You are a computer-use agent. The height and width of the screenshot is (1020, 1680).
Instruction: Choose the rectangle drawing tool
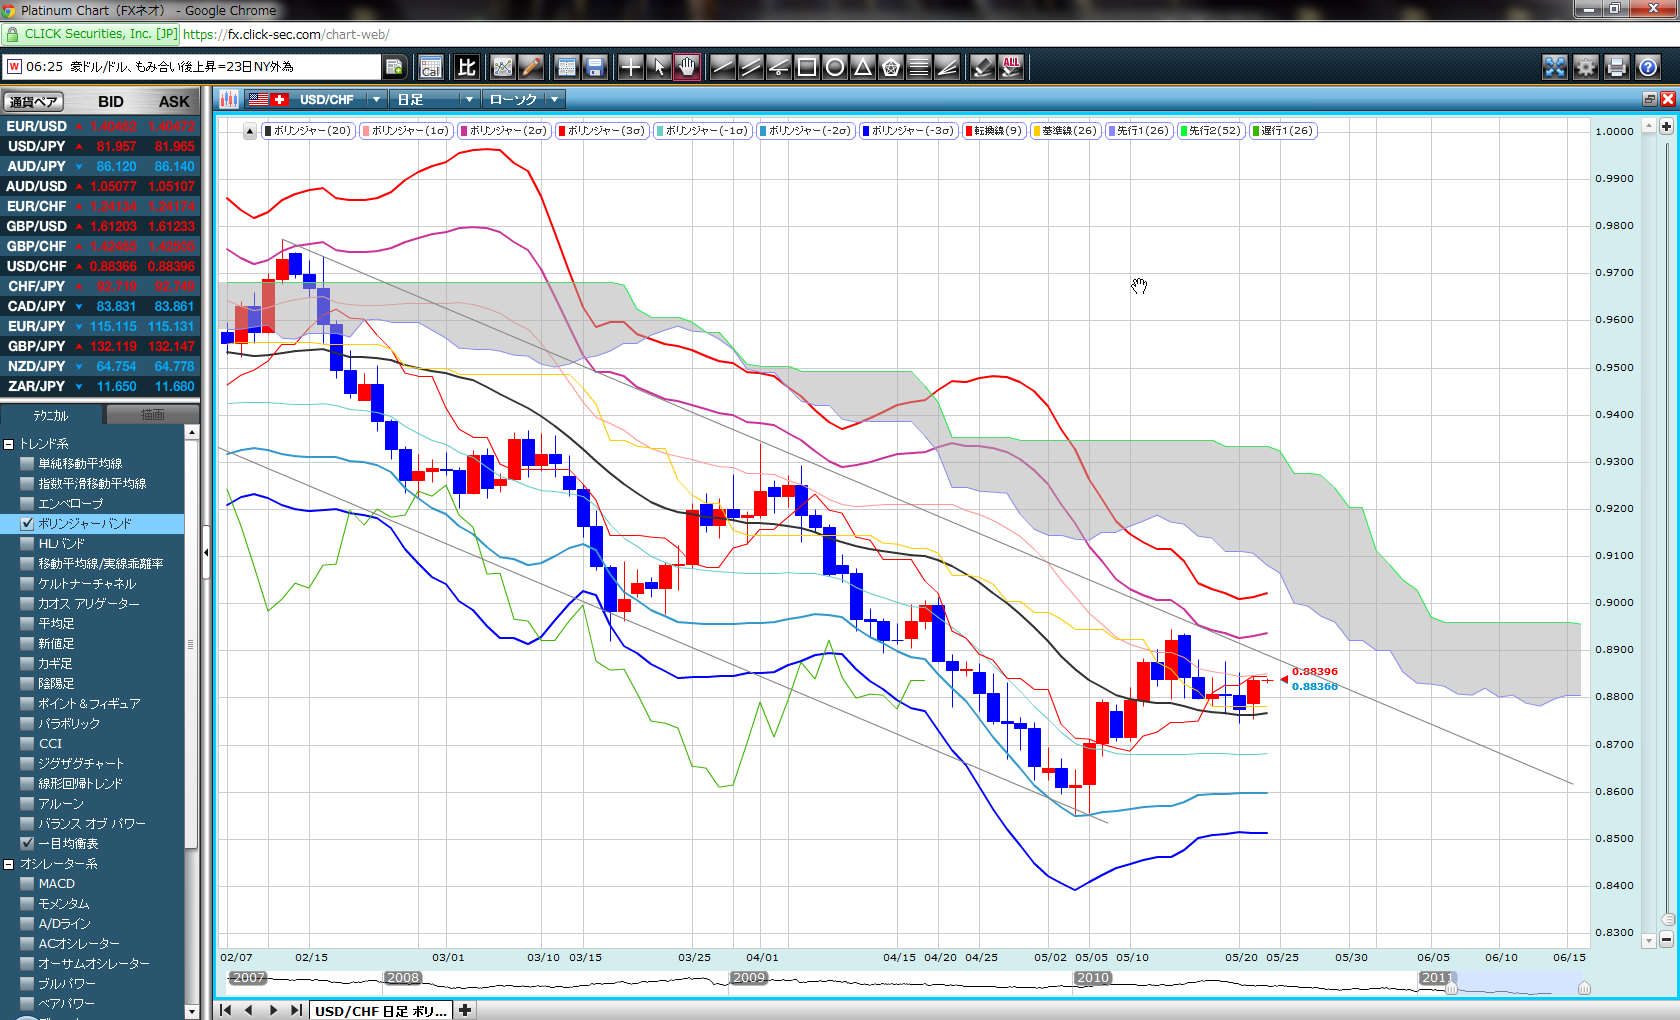[807, 67]
